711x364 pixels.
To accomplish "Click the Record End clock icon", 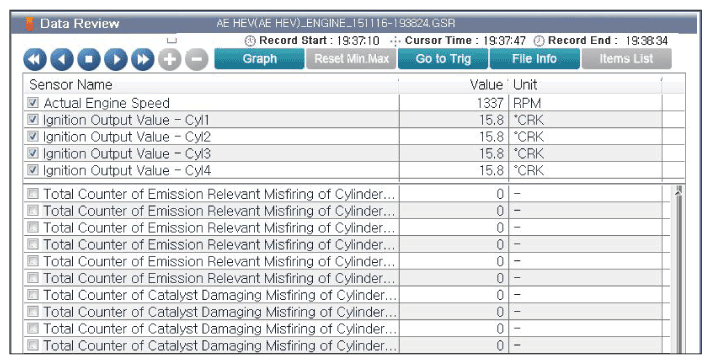I will (x=539, y=41).
